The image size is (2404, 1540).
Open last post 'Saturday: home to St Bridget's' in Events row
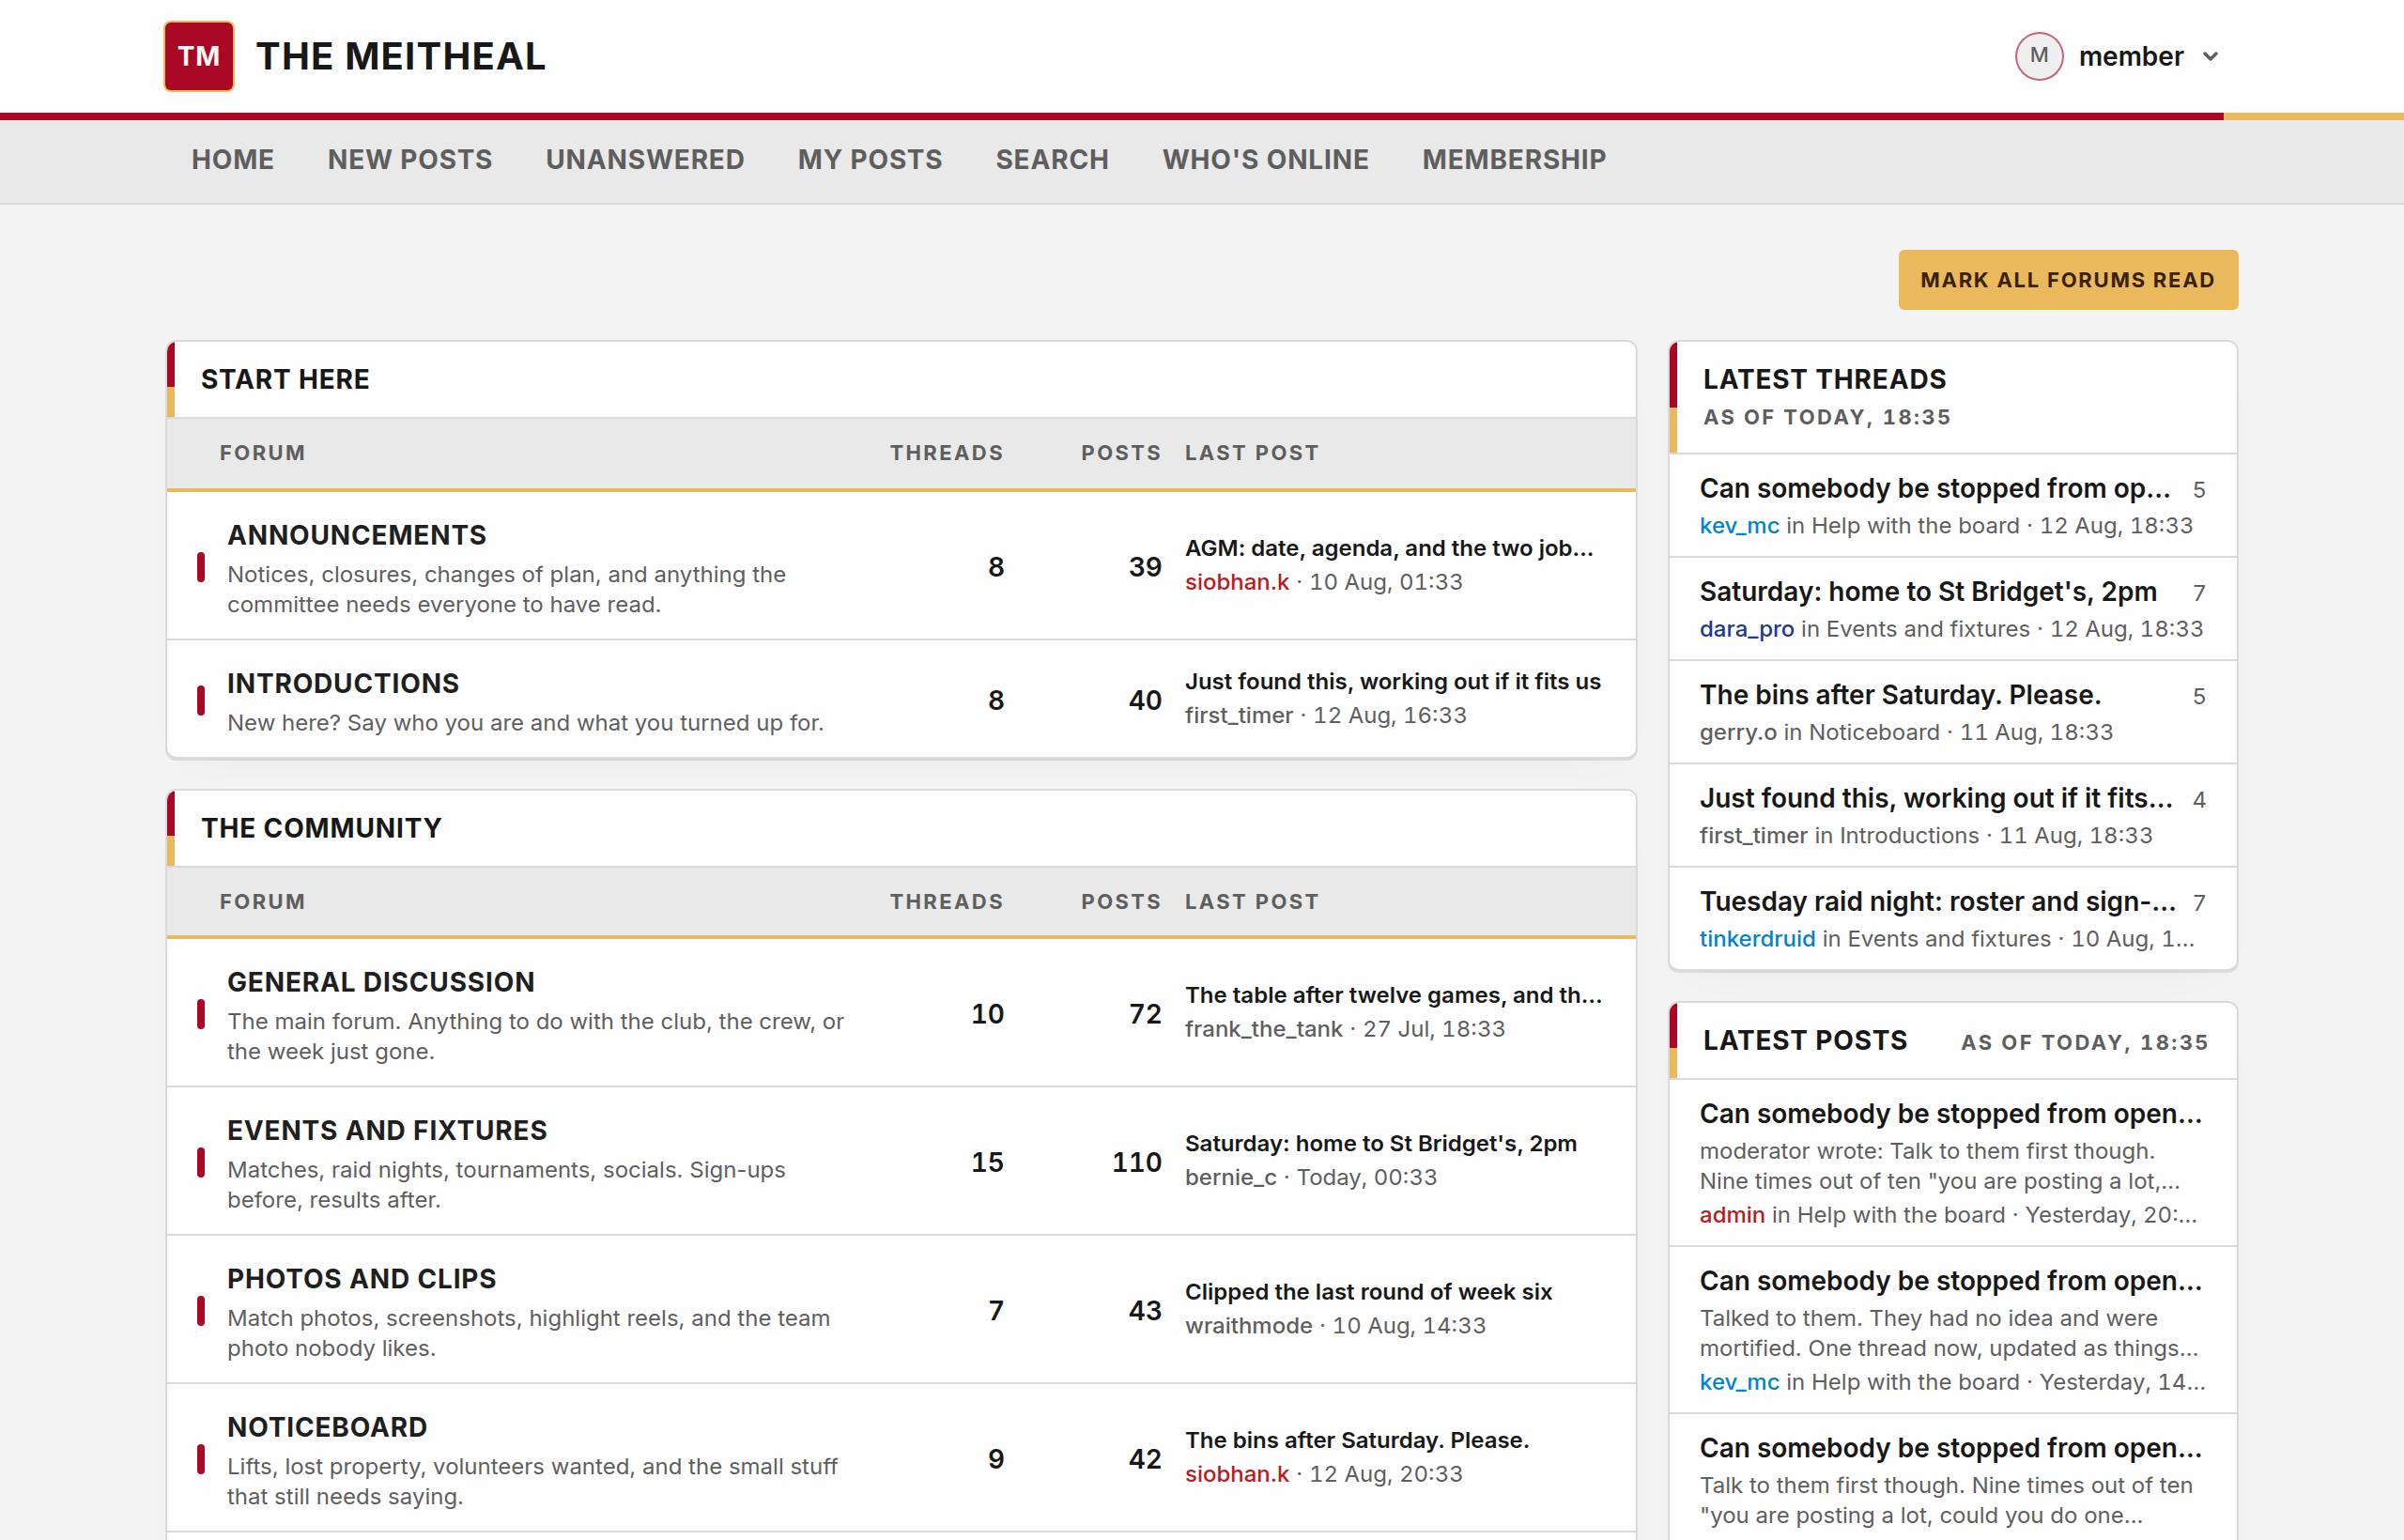coord(1381,1143)
